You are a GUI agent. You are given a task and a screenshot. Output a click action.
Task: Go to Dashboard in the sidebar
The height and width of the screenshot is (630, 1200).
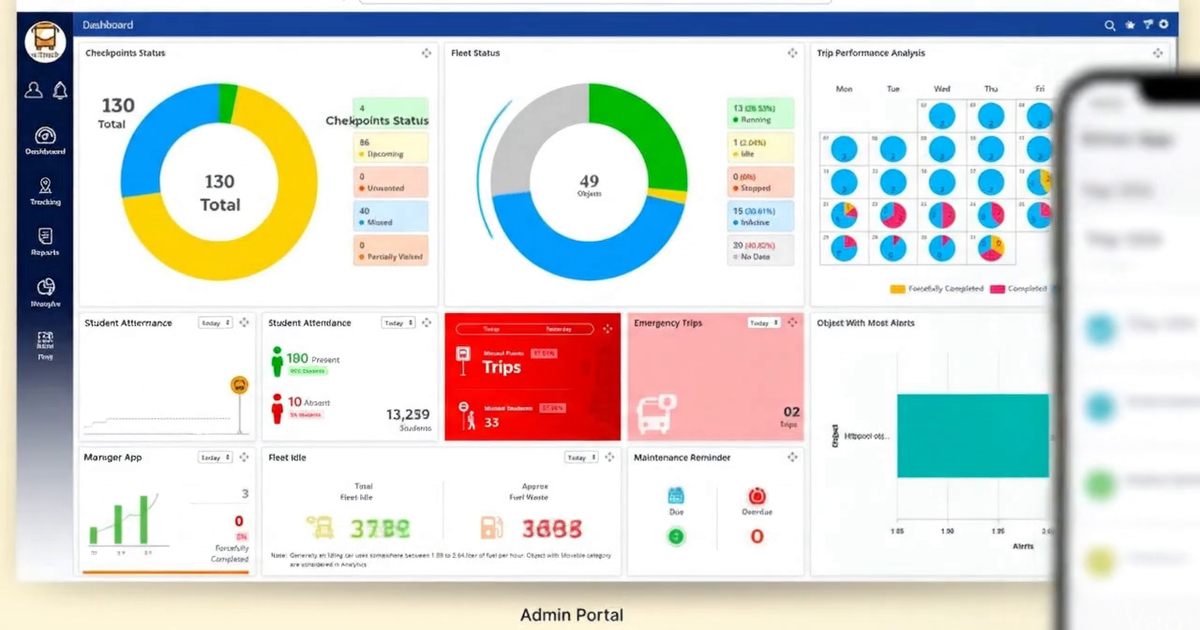tap(45, 141)
